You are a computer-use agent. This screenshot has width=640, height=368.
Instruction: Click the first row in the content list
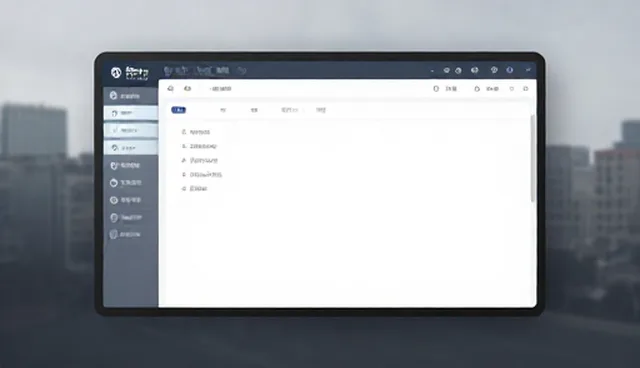point(196,132)
